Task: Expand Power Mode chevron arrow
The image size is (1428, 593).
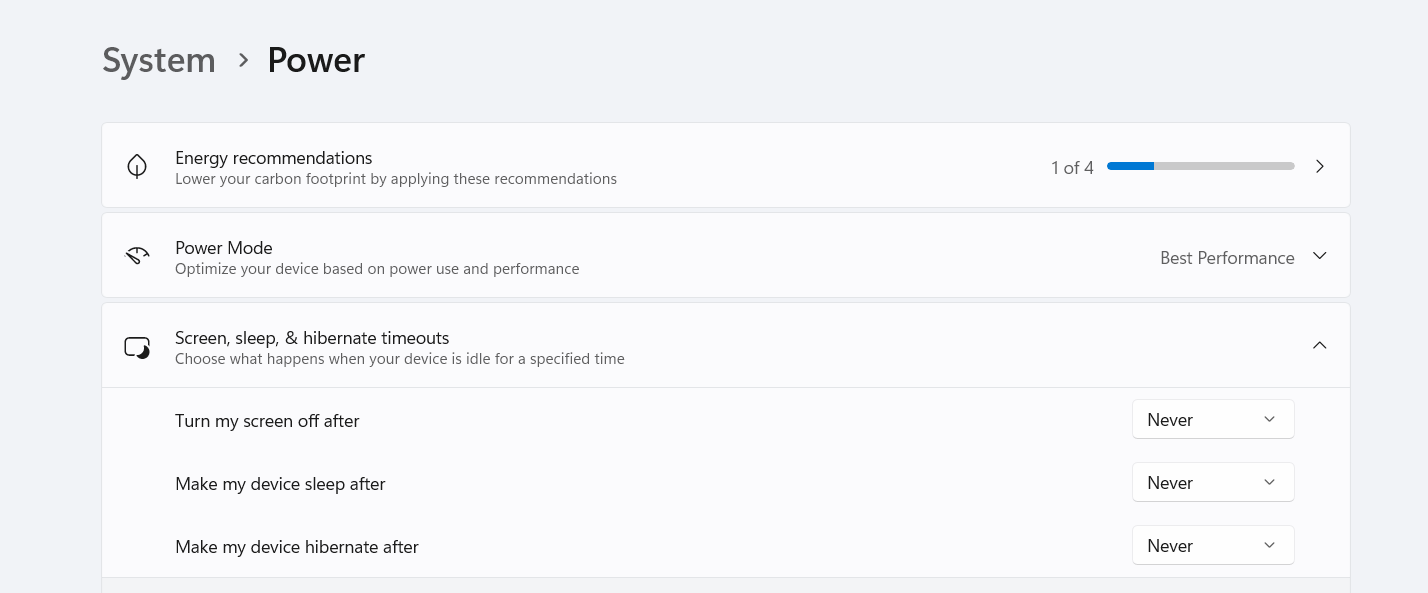Action: [1319, 256]
